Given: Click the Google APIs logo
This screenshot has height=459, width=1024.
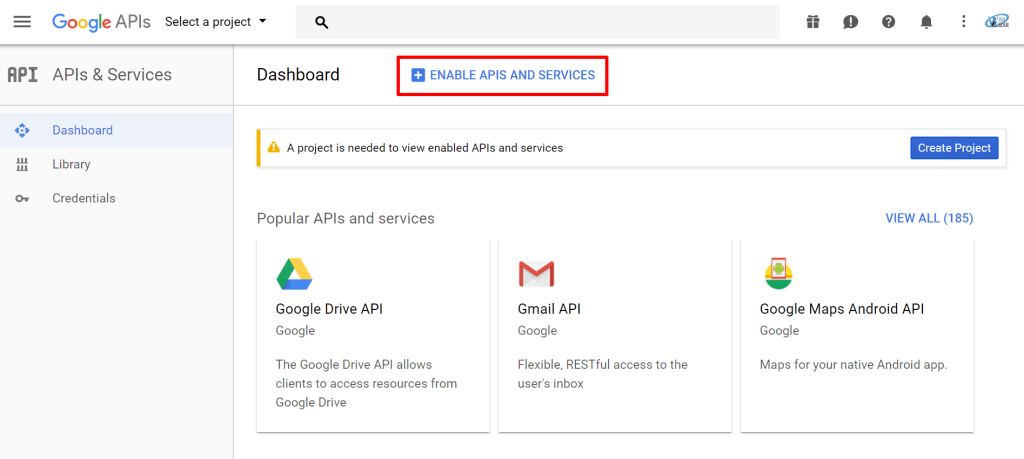Looking at the screenshot, I should pyautogui.click(x=101, y=22).
